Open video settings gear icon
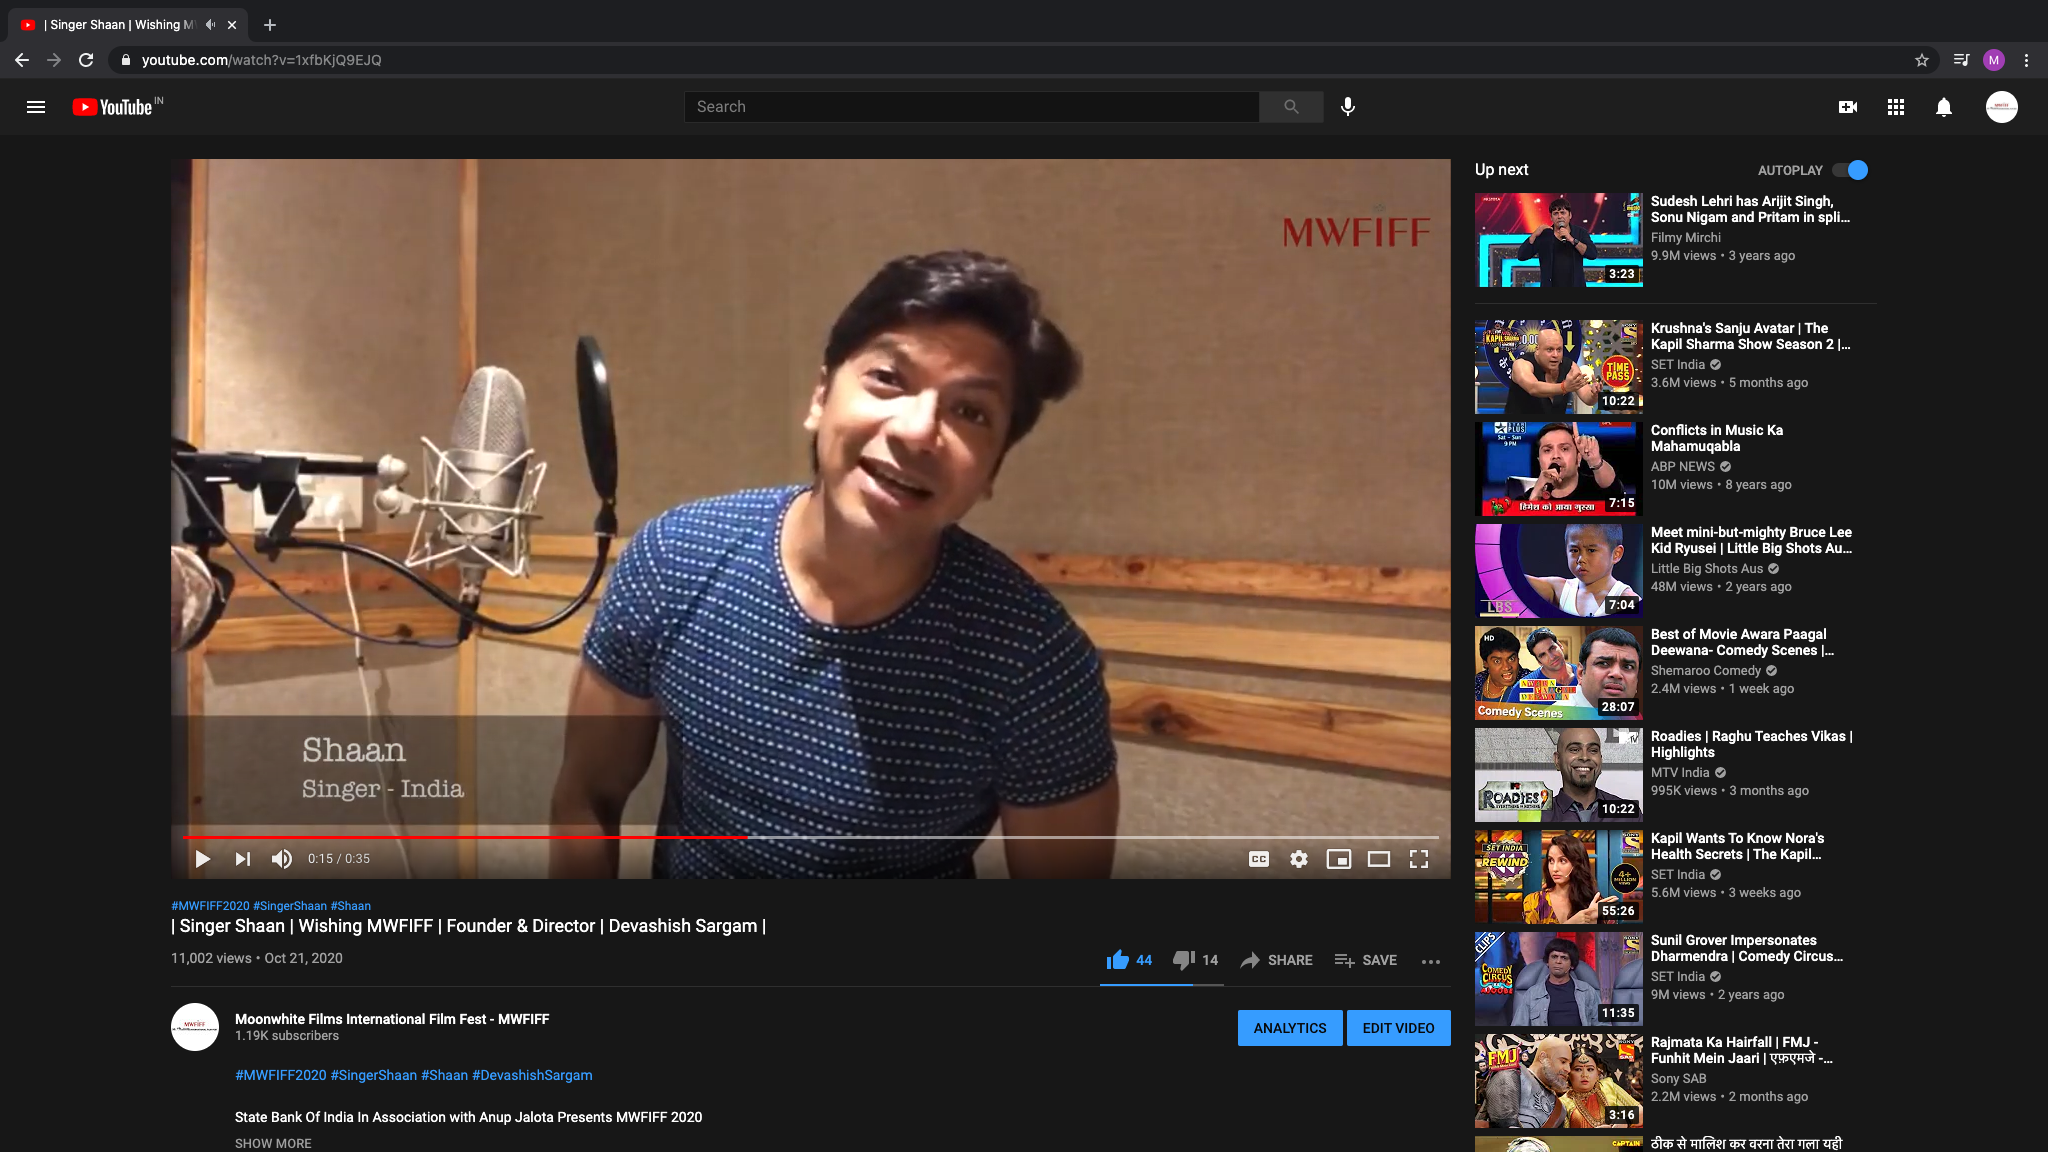Screen dimensions: 2048x1152 click(1299, 859)
